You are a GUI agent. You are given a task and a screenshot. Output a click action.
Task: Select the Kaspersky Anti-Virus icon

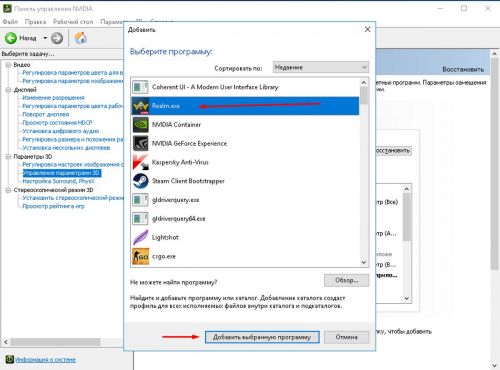click(140, 162)
